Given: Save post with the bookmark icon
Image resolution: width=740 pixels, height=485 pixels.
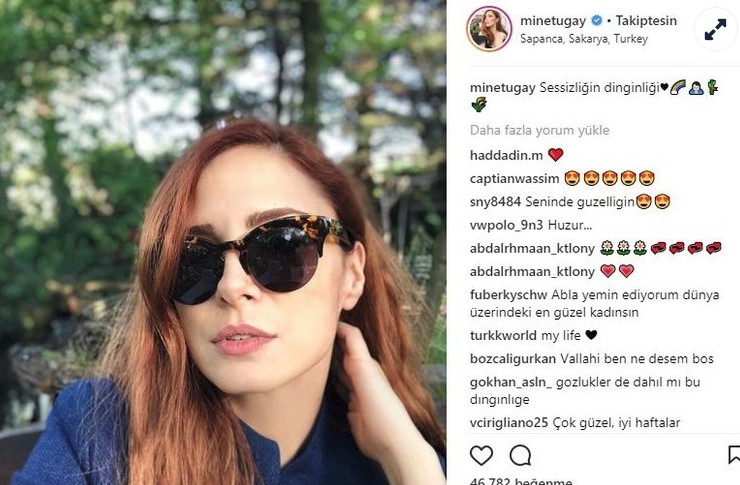Looking at the screenshot, I should (734, 455).
